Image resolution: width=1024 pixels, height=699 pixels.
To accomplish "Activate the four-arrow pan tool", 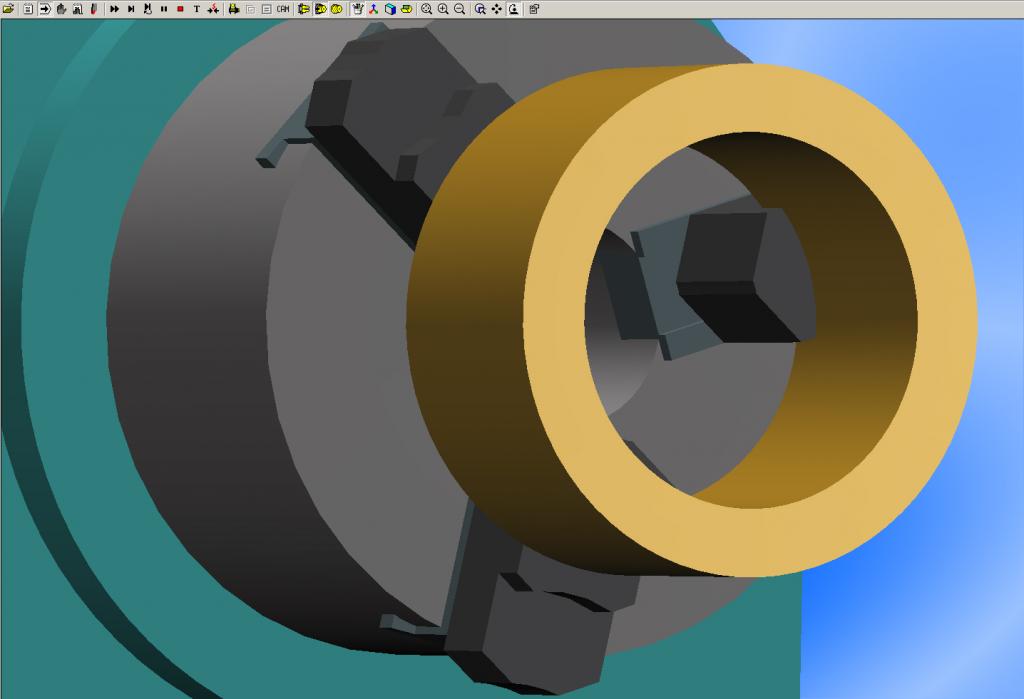I will coord(497,9).
